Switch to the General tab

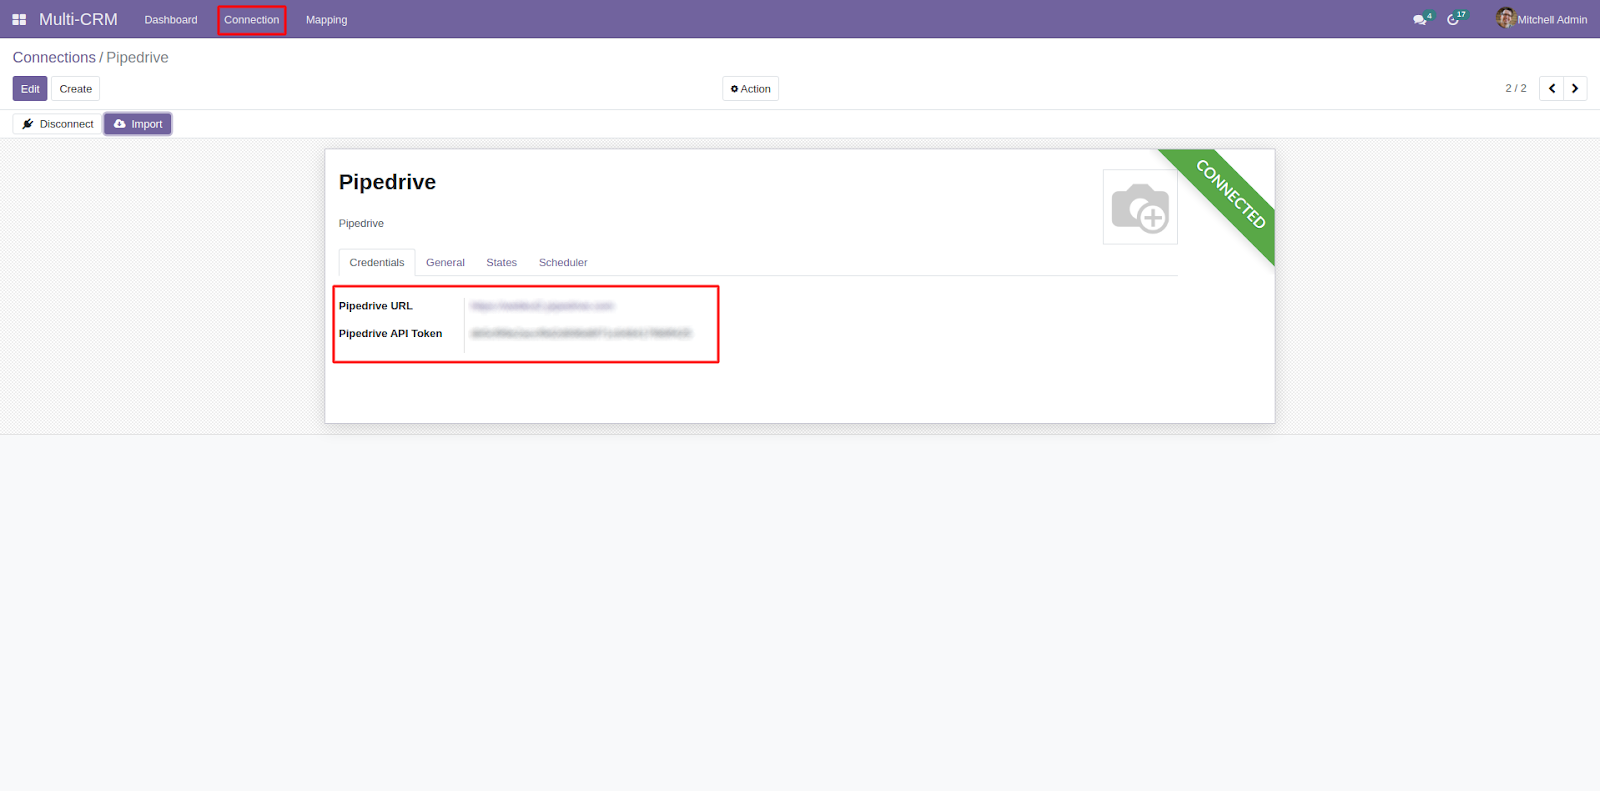(445, 263)
